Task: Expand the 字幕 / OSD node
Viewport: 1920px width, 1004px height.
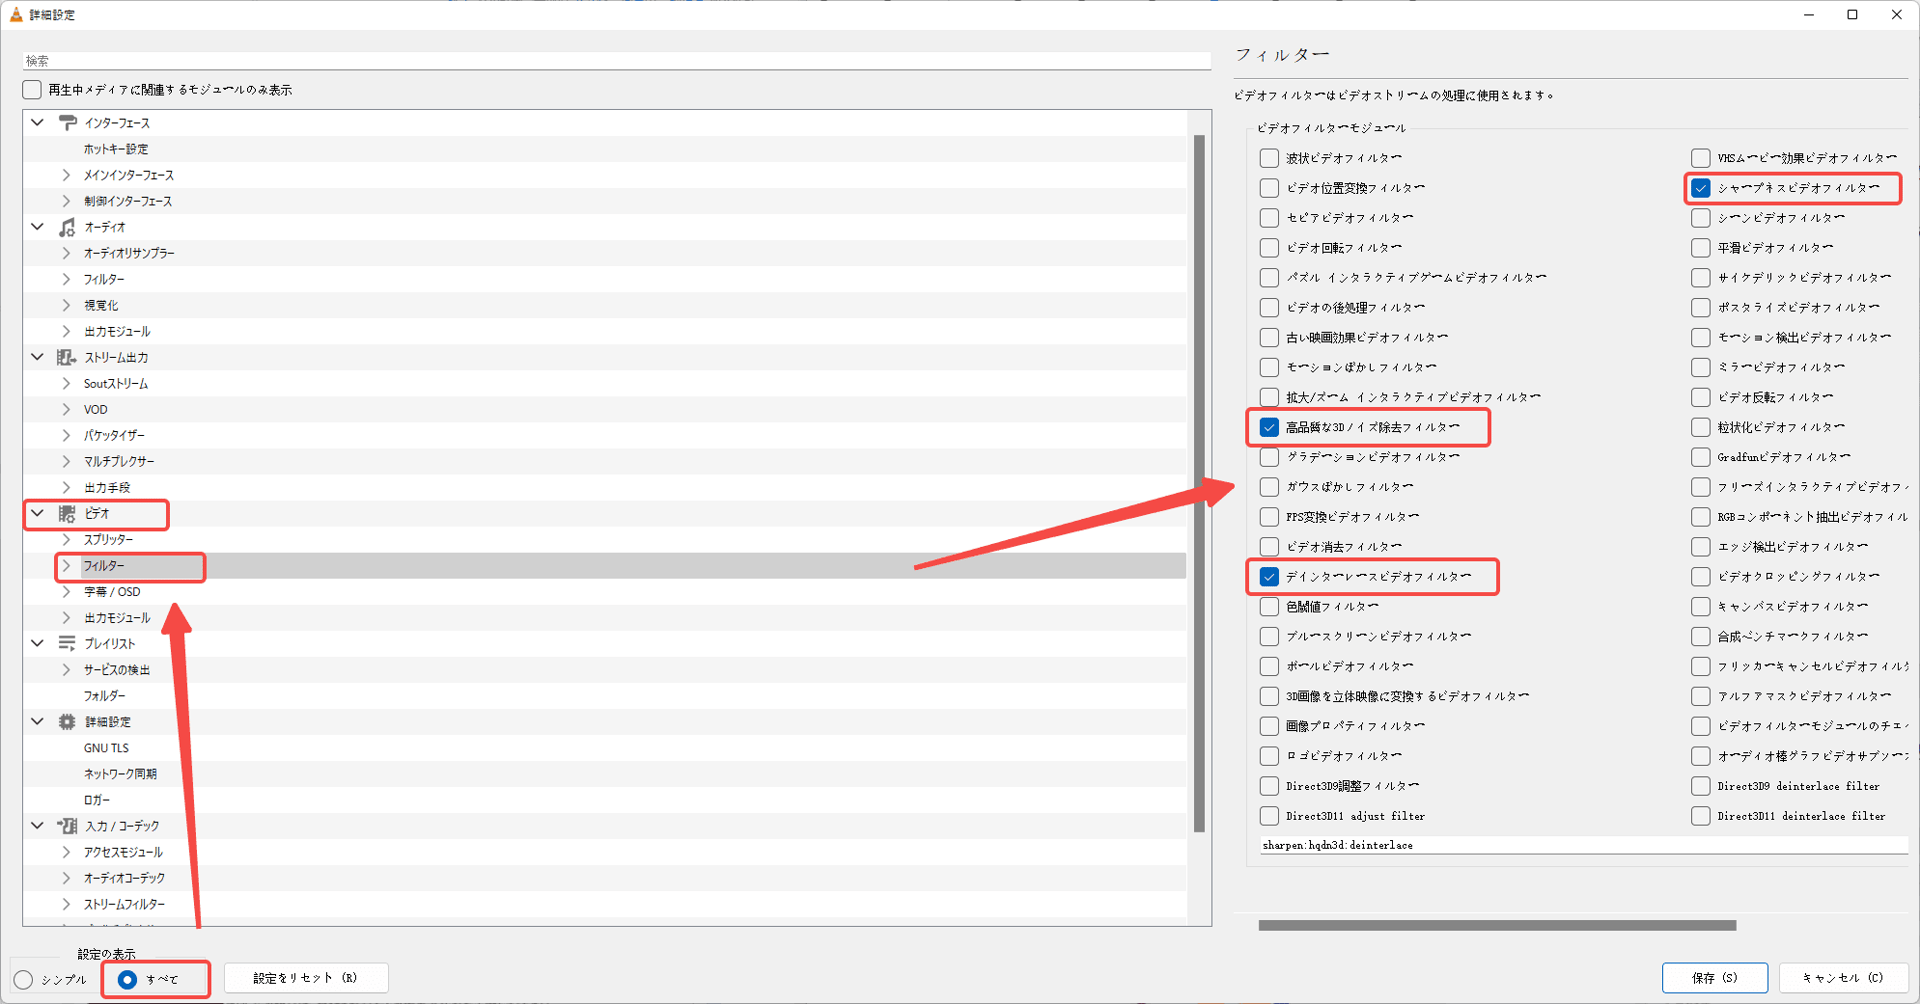Action: 67,592
